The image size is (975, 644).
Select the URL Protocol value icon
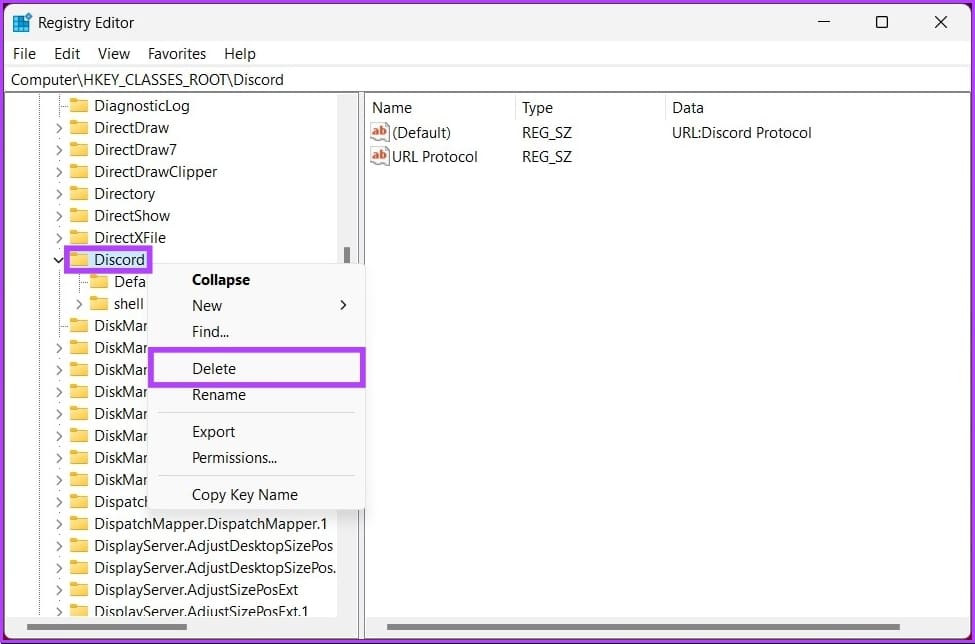pos(379,155)
